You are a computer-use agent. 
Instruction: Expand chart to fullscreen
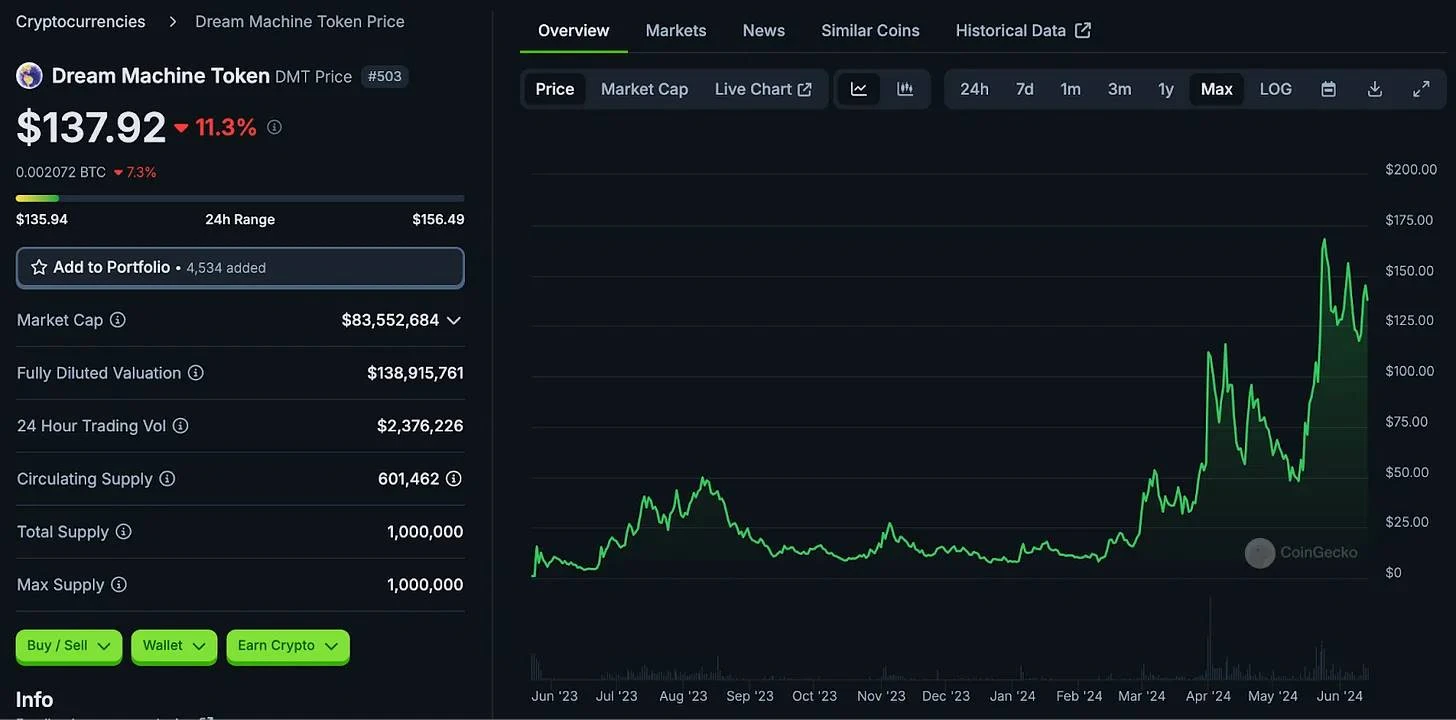pyautogui.click(x=1421, y=89)
